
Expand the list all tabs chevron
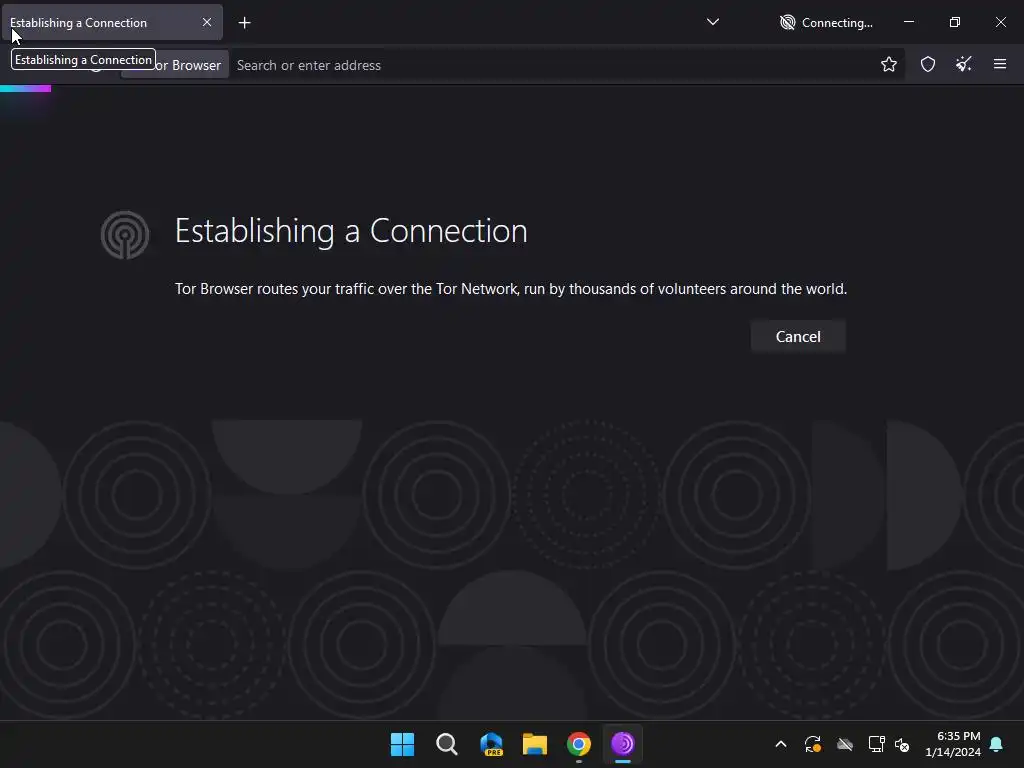[x=712, y=22]
